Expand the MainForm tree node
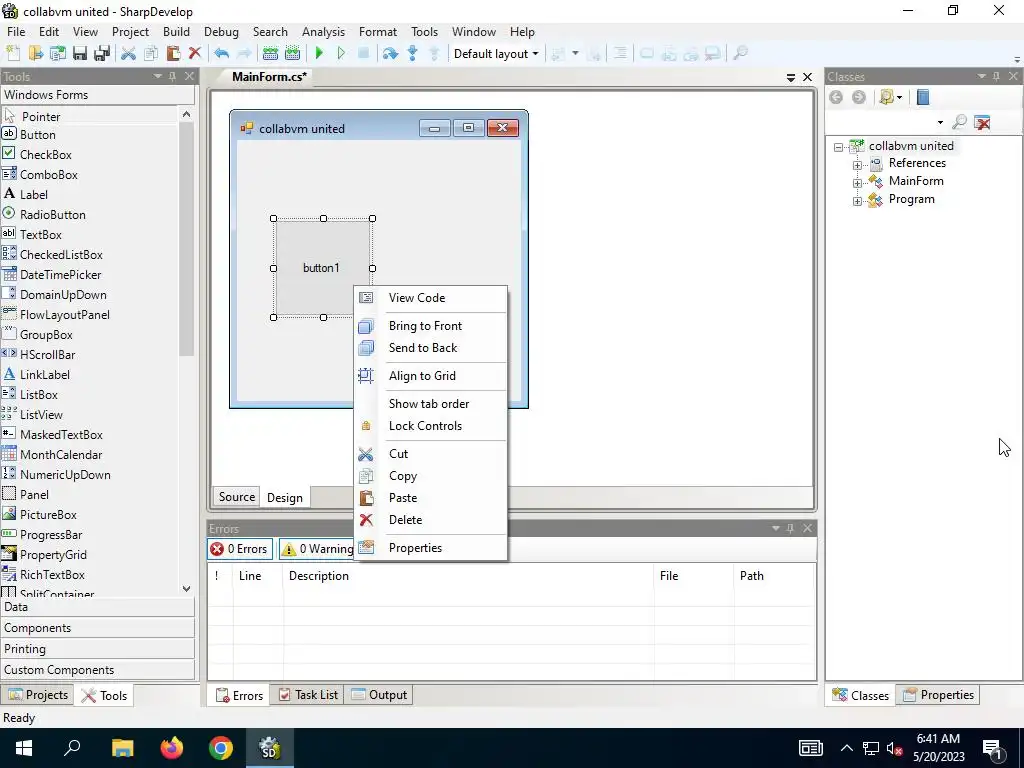The height and width of the screenshot is (768, 1024). (x=857, y=183)
